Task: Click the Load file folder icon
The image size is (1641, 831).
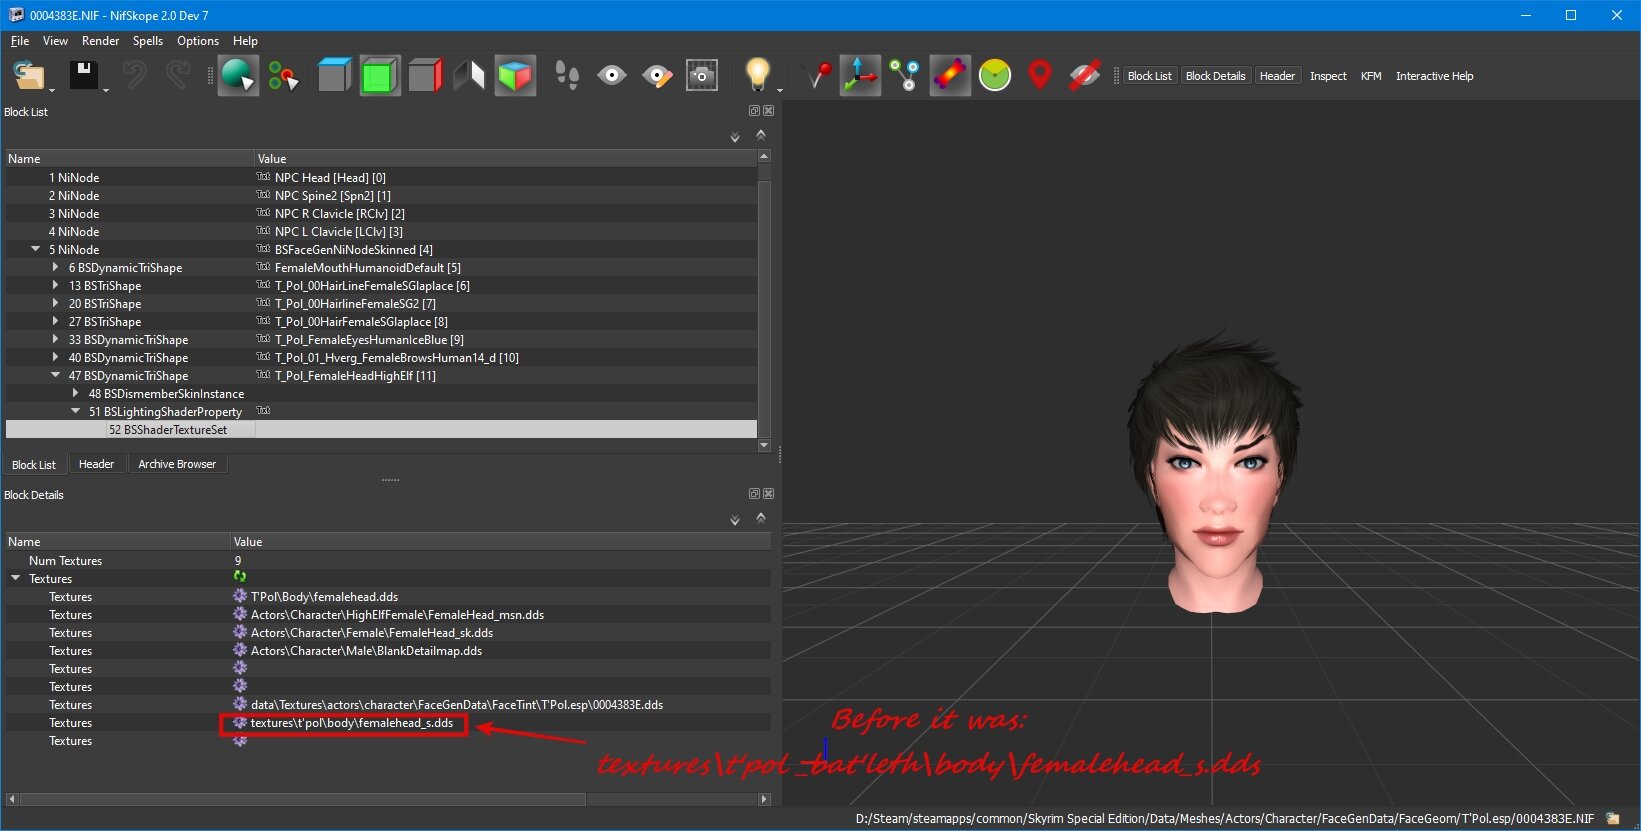Action: (x=28, y=75)
